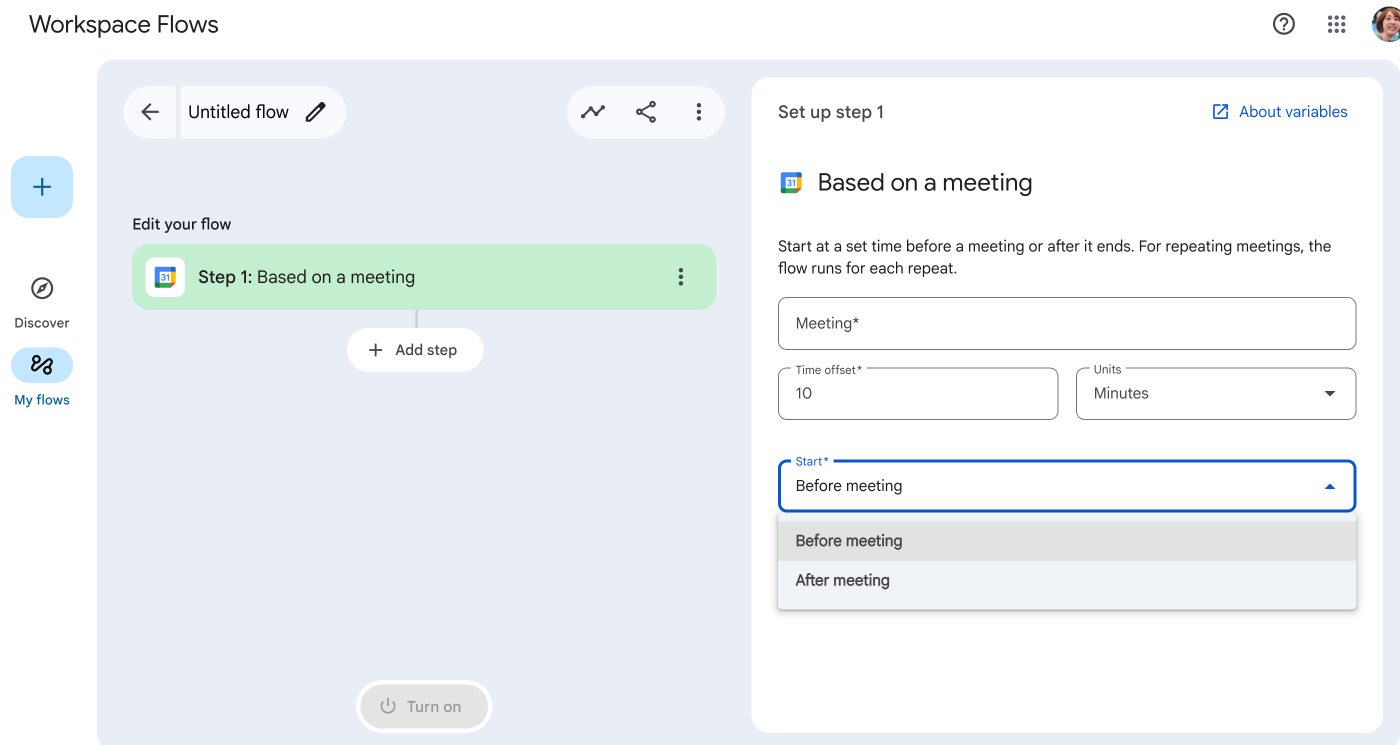The image size is (1400, 745).
Task: Click the Workspace Flows header title
Action: tap(124, 25)
